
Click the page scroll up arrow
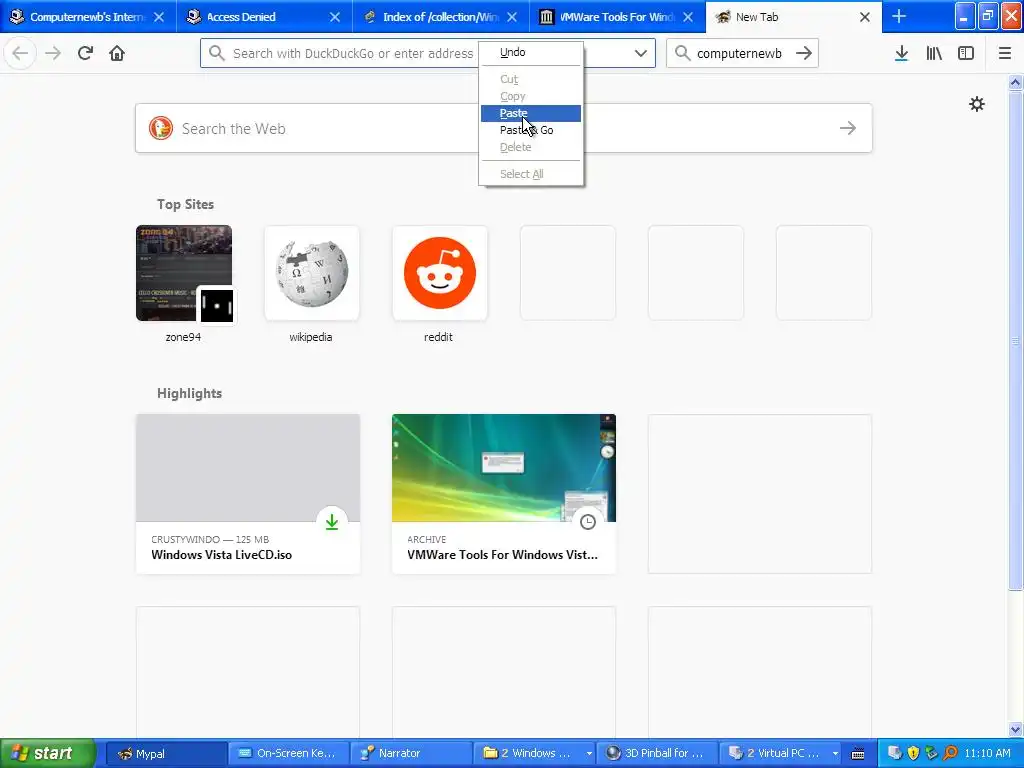pos(1016,82)
